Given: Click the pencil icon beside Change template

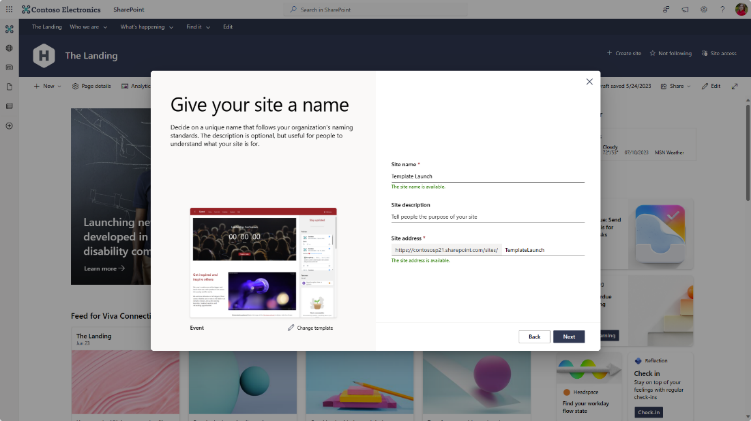Looking at the screenshot, I should coord(291,328).
